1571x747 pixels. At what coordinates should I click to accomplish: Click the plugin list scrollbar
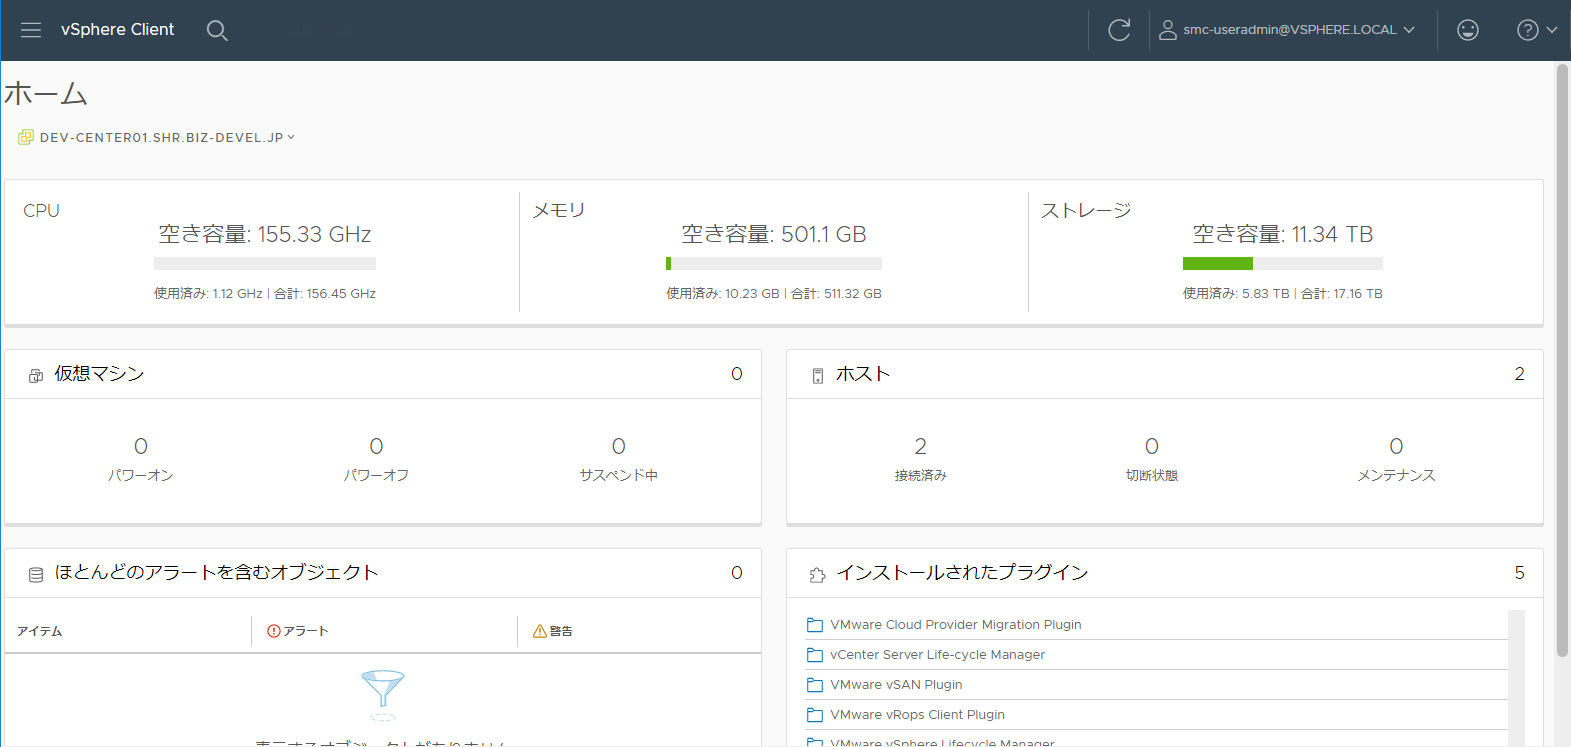[1516, 678]
